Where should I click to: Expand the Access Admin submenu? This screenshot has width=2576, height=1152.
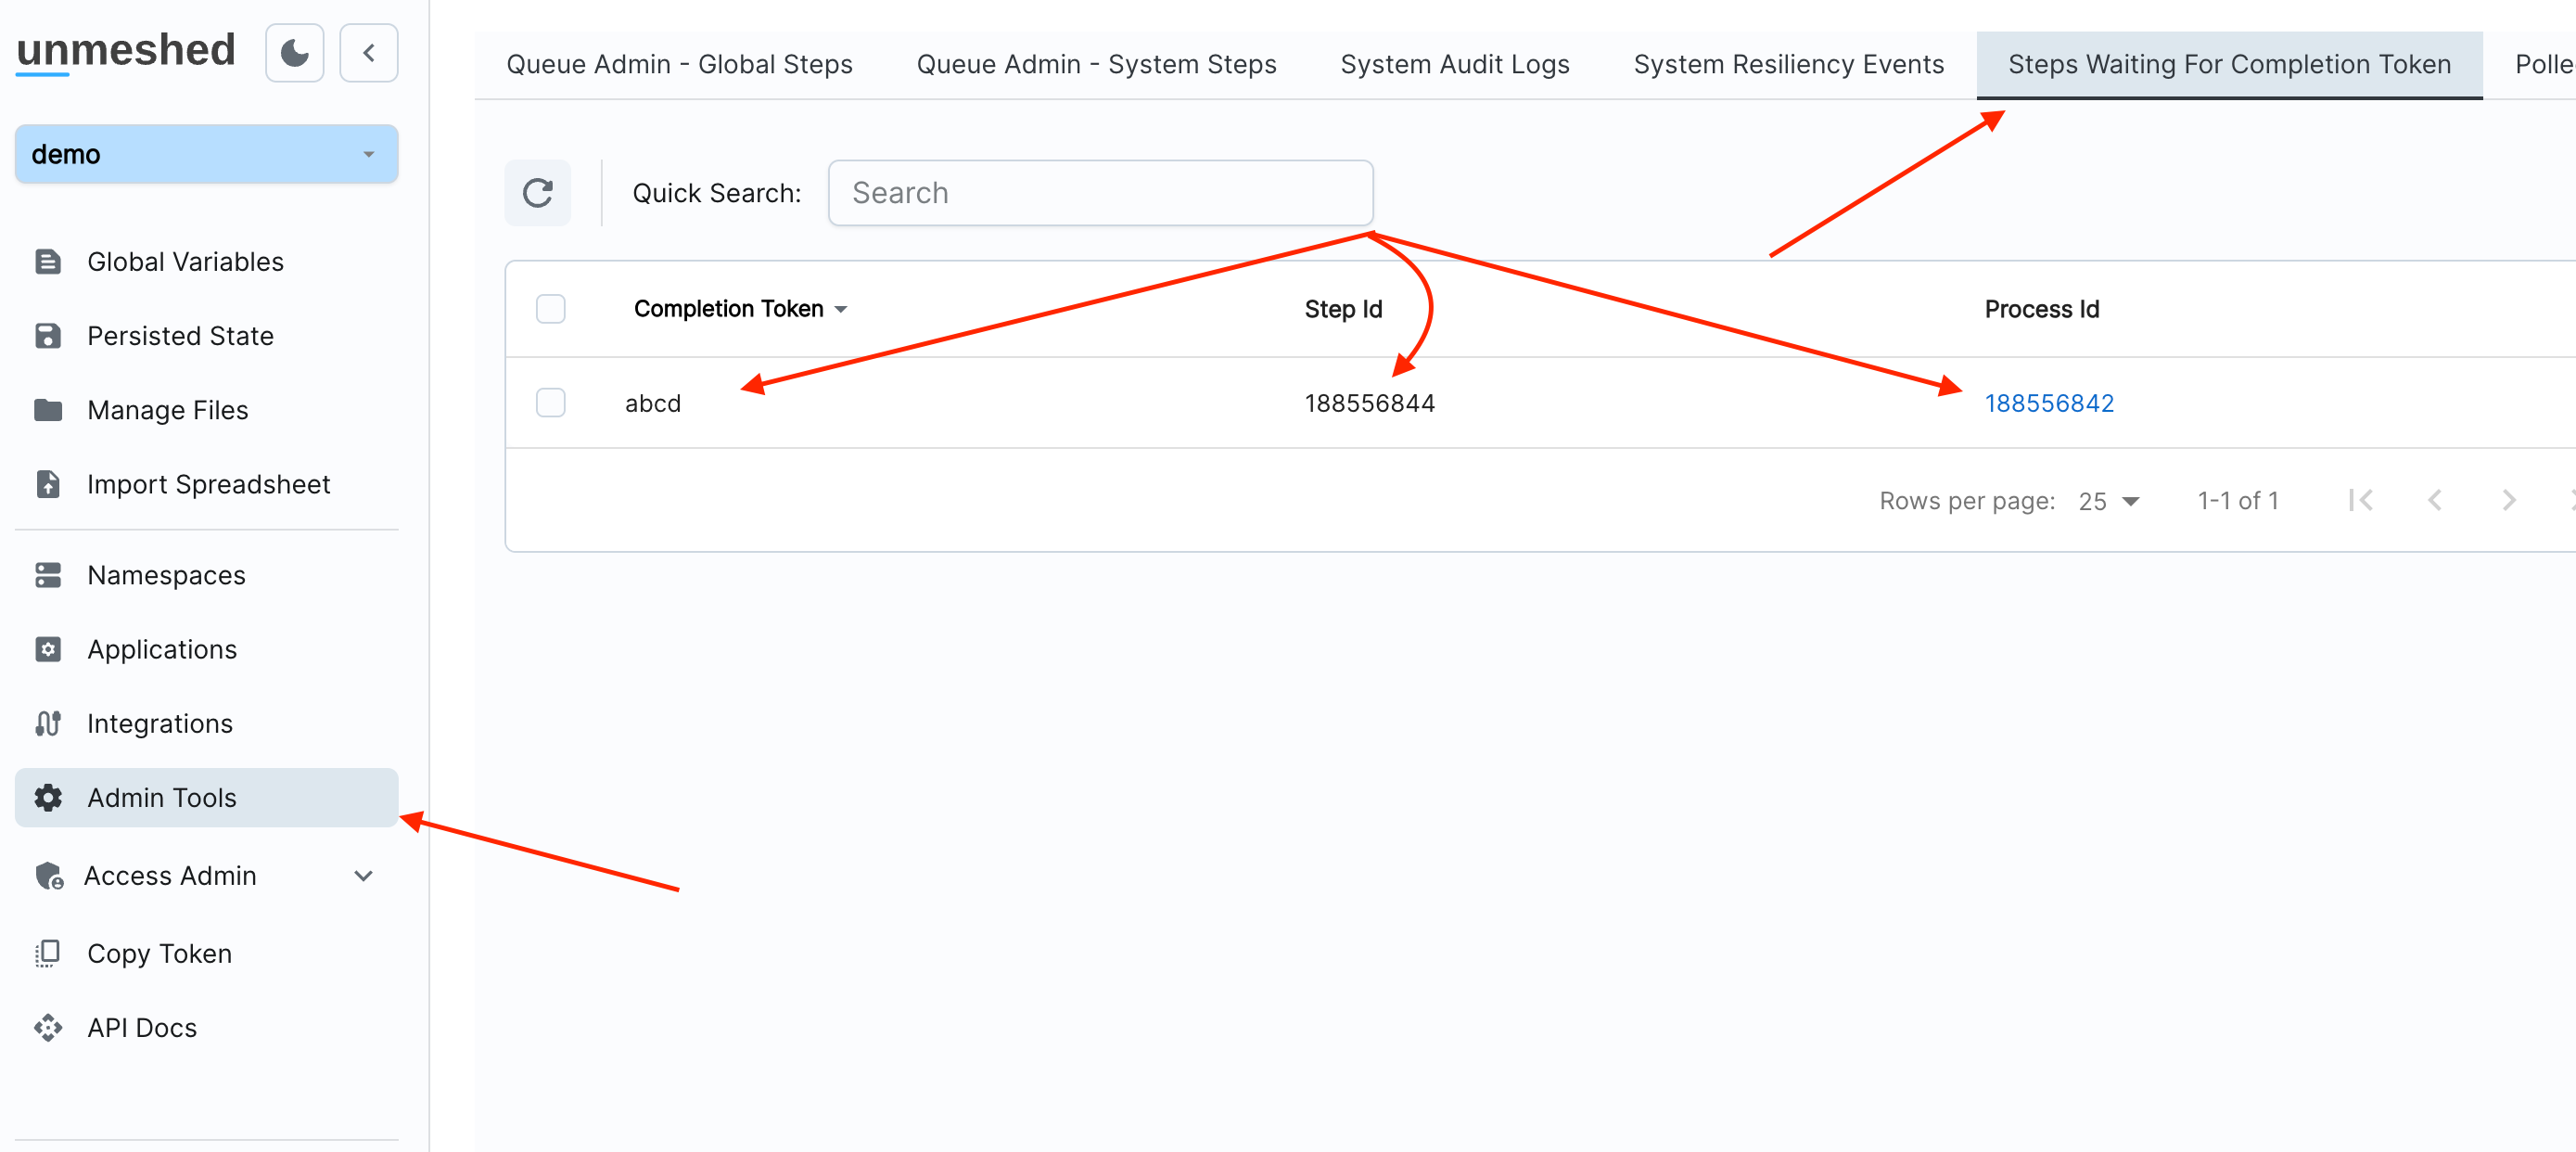point(363,876)
